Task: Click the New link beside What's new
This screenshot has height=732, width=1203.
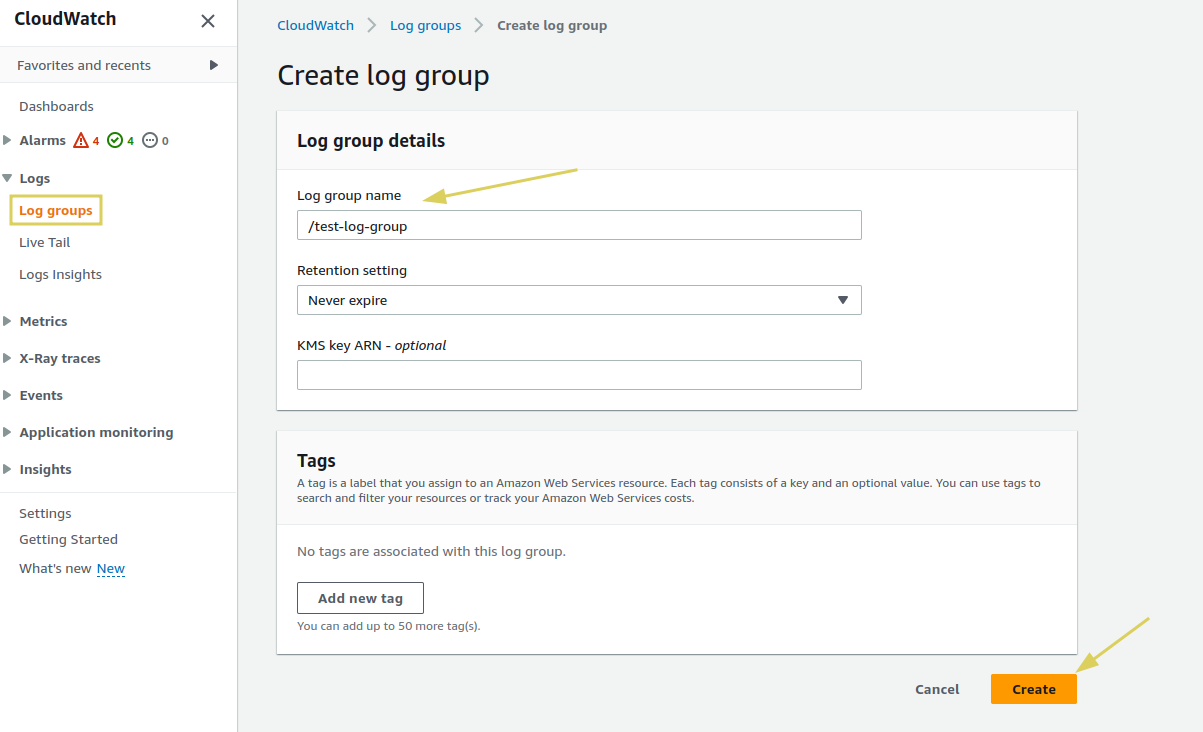Action: (x=111, y=568)
